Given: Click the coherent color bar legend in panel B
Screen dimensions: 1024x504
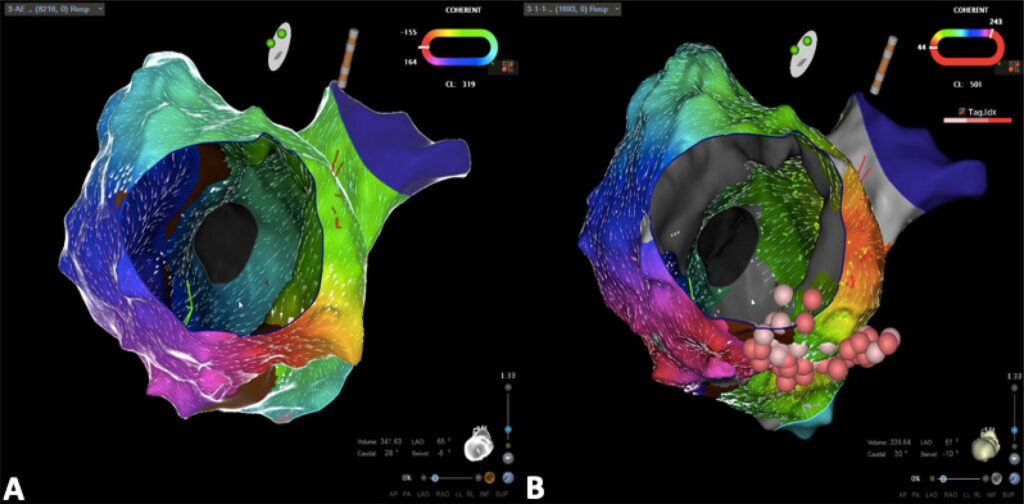Looking at the screenshot, I should [x=968, y=48].
